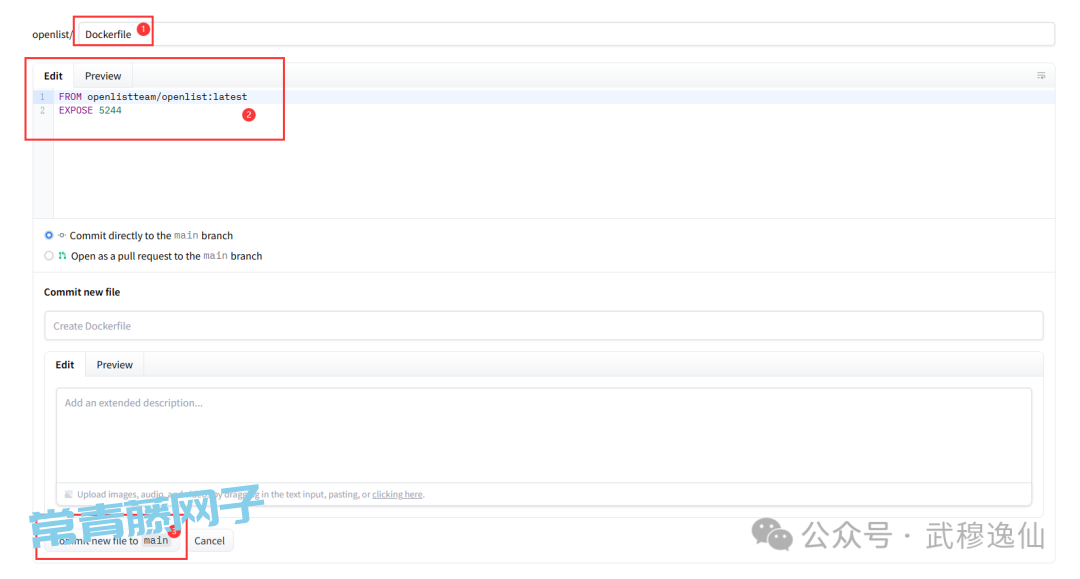This screenshot has height=579, width=1080.
Task: Open the 'openlist/' path breadcrumb
Action: [x=50, y=34]
